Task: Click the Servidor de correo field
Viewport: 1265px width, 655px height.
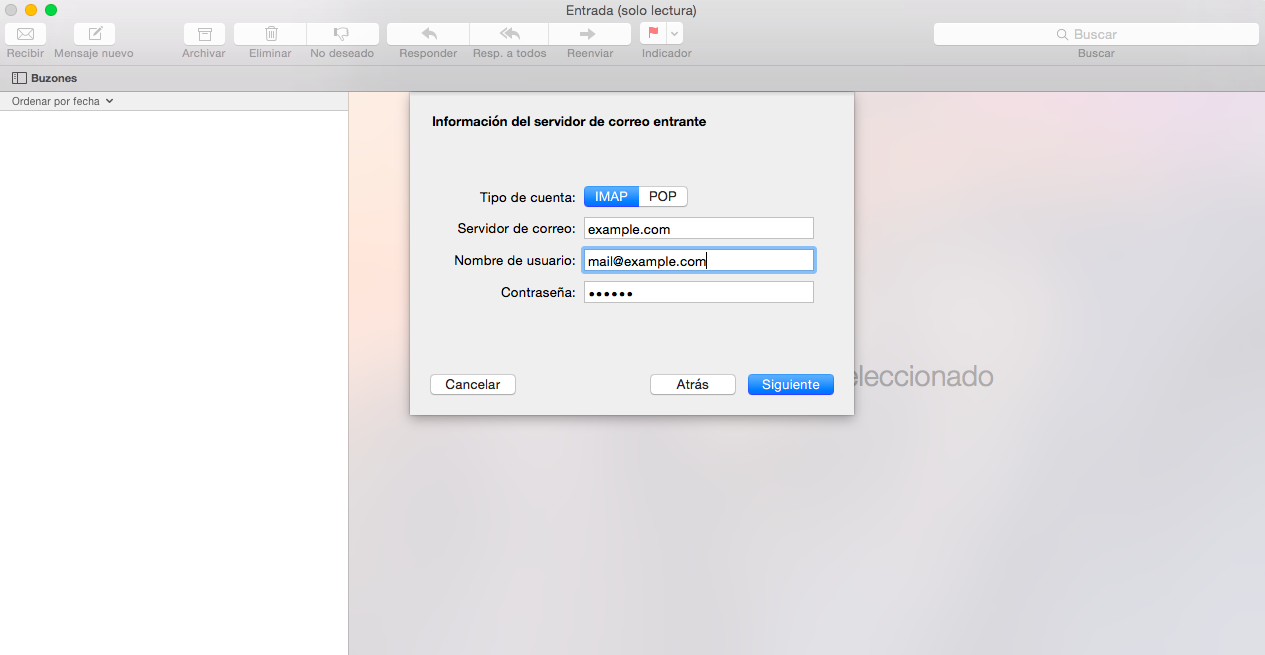Action: click(699, 229)
